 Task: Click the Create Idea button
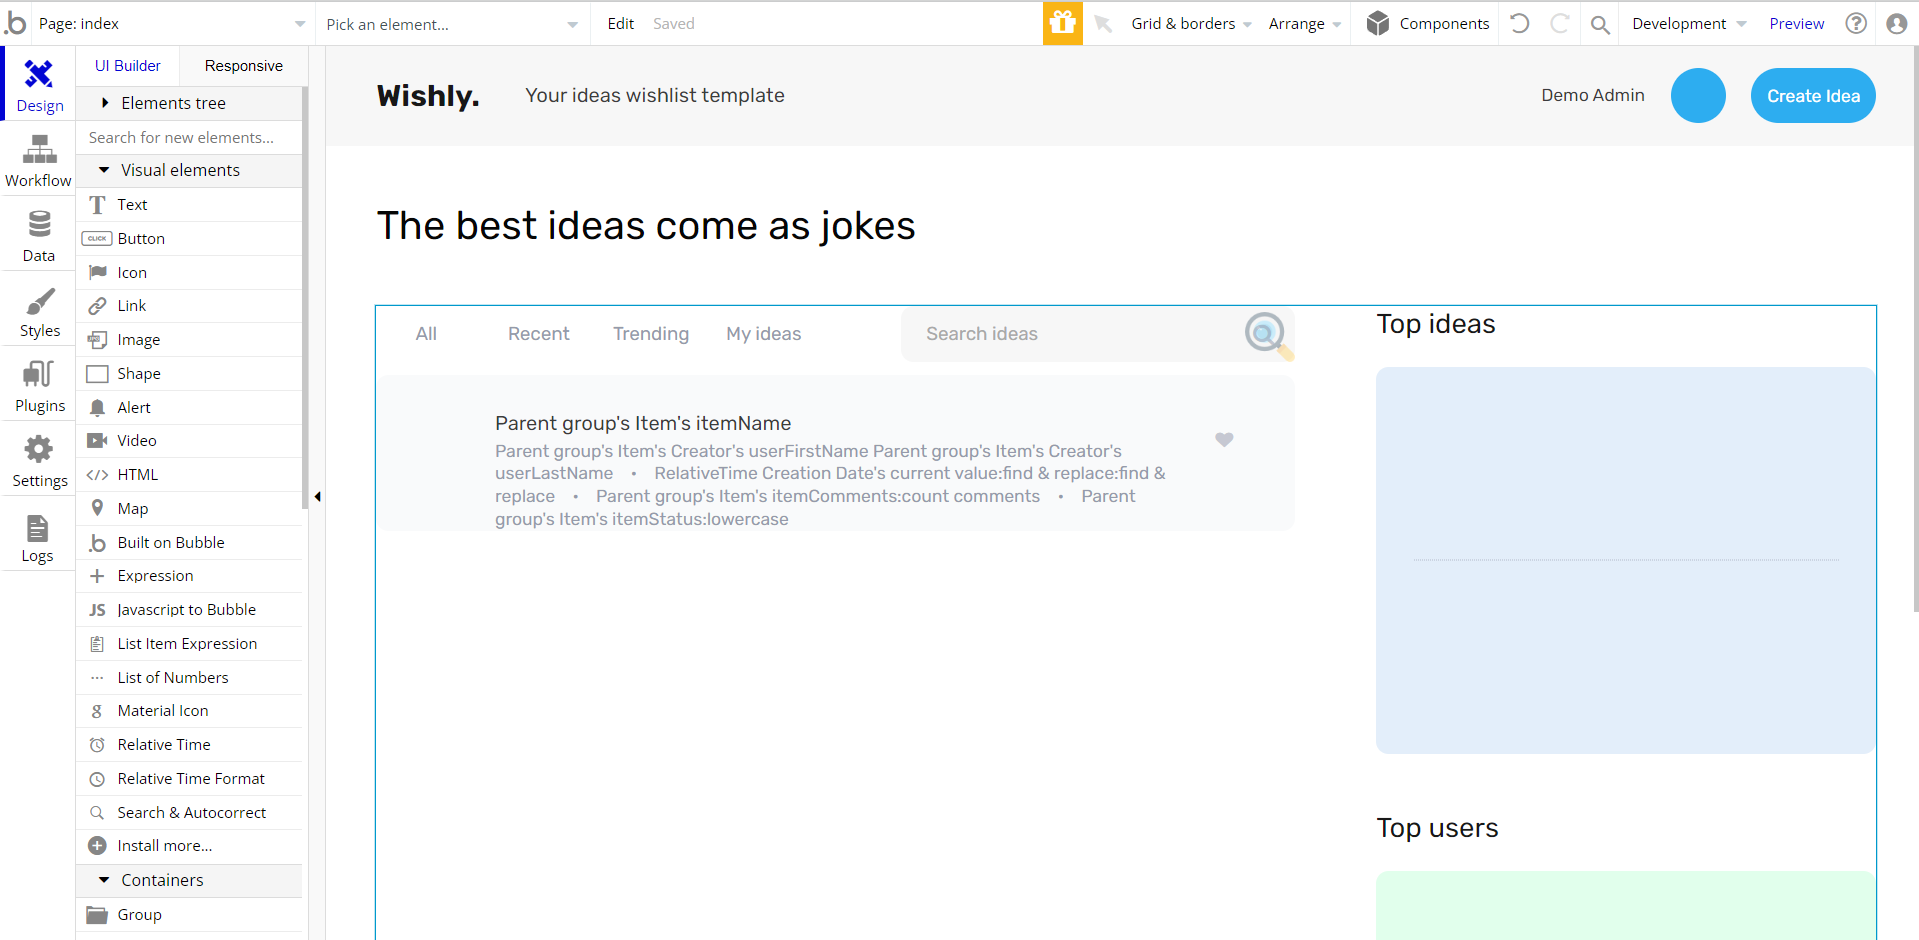[x=1812, y=96]
